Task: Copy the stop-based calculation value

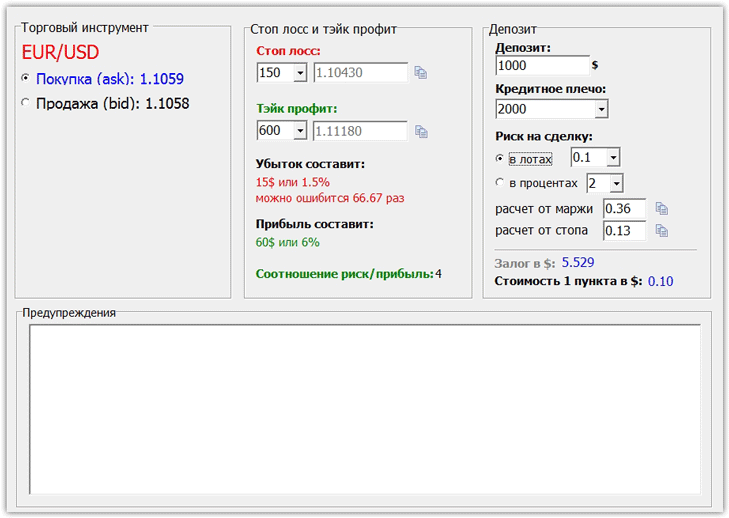Action: 661,231
